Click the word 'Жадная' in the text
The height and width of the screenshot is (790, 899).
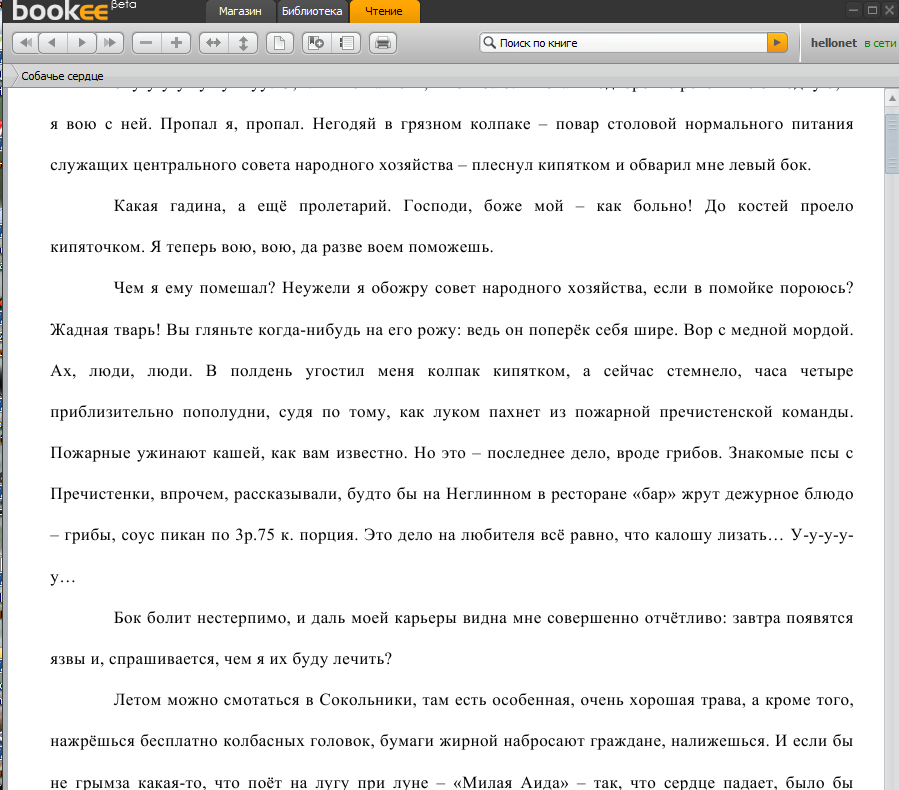79,330
